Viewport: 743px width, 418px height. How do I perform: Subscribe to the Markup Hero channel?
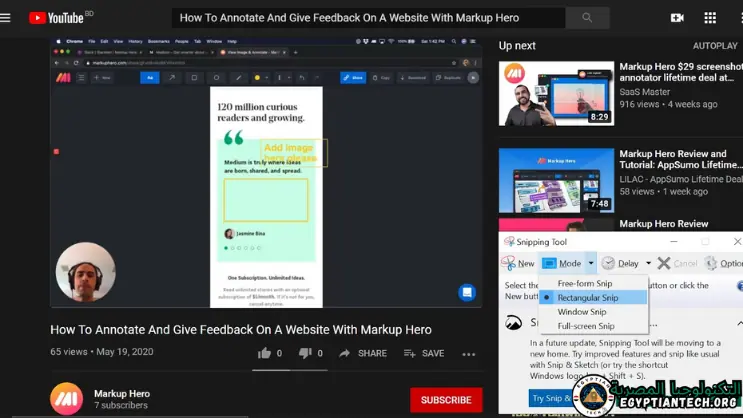445,399
